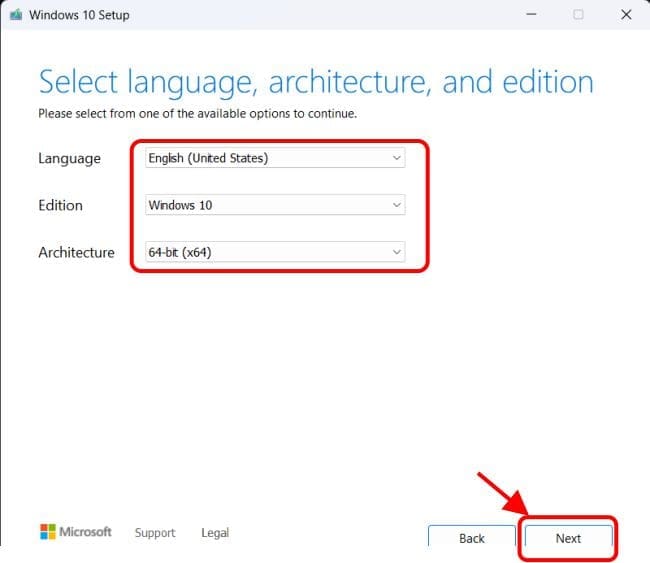The width and height of the screenshot is (650, 563).
Task: Open the Legal link
Action: pos(215,533)
